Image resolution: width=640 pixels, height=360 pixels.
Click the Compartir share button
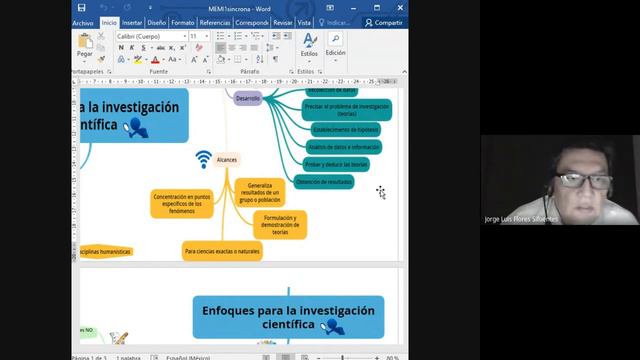(x=384, y=23)
